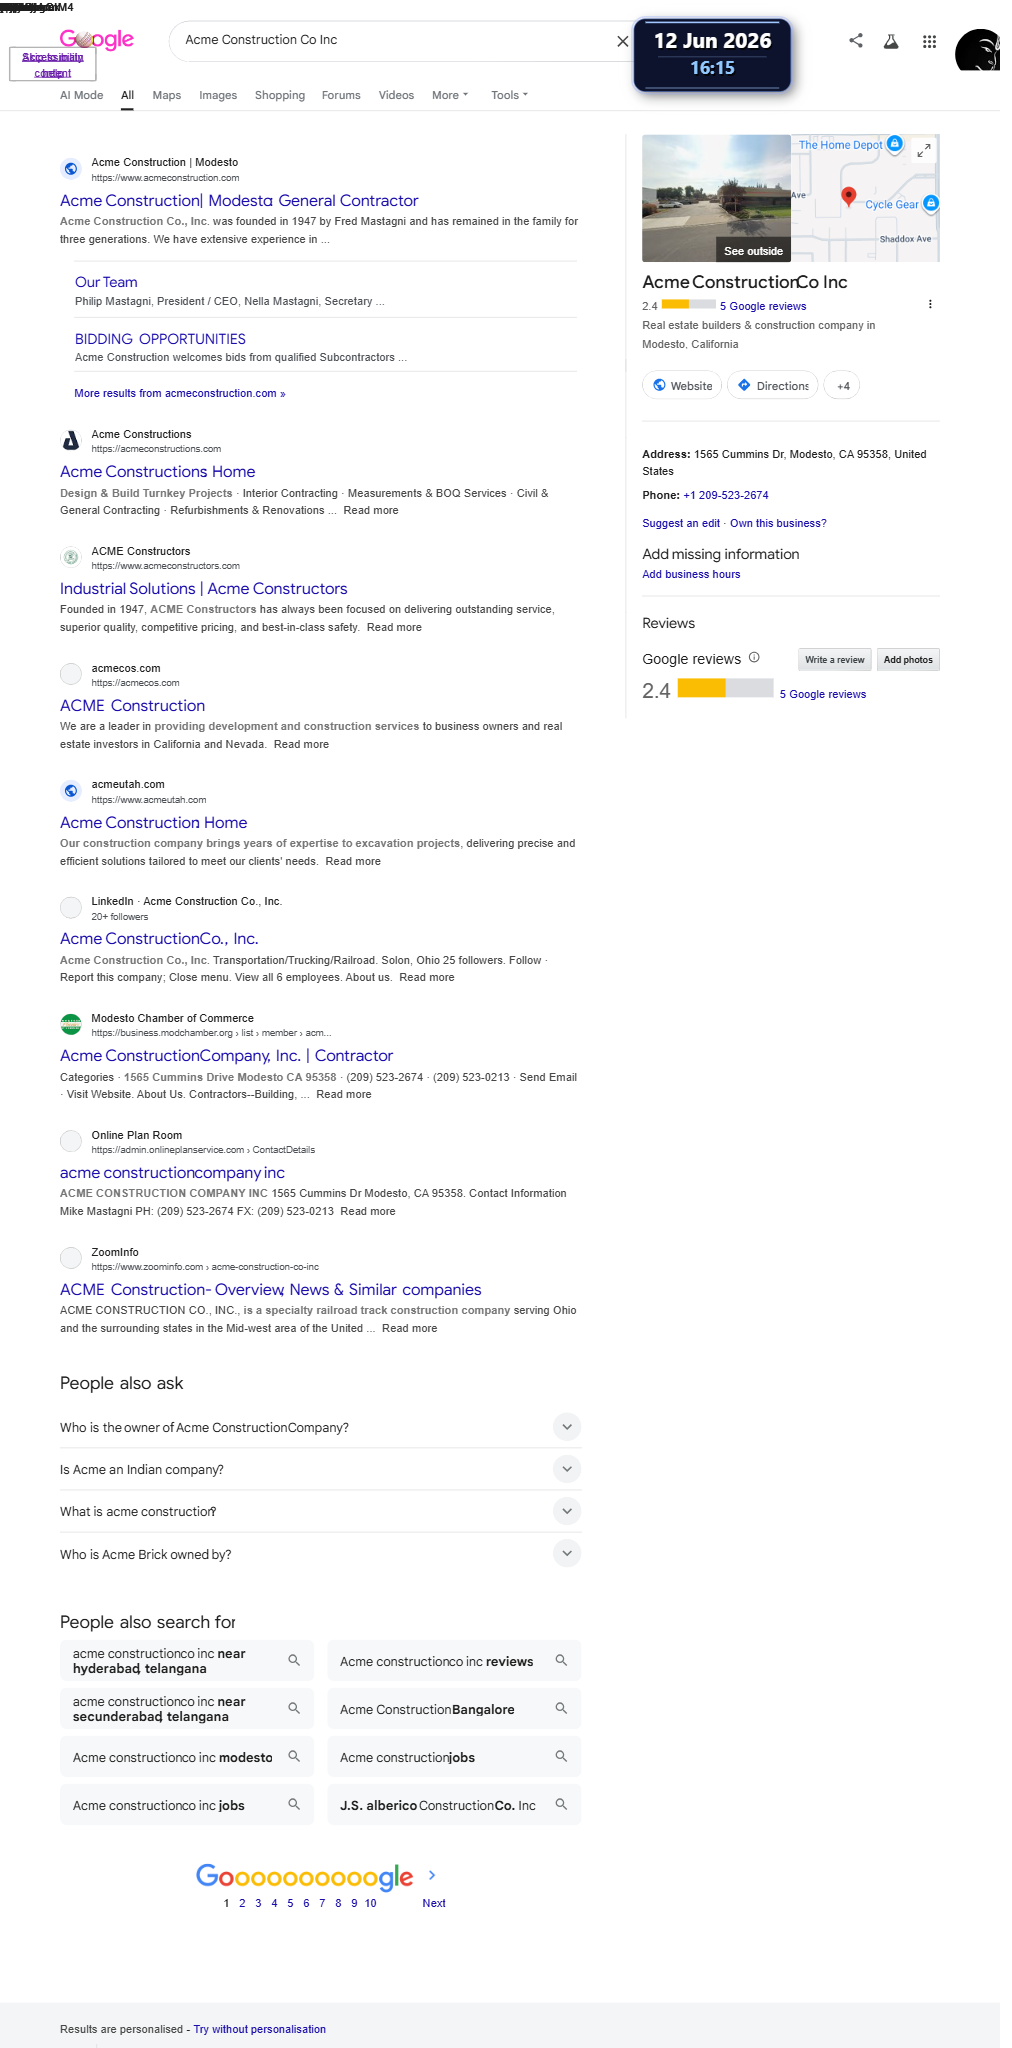This screenshot has height=2048, width=1012.
Task: Open the Google apps grid icon
Action: (929, 41)
